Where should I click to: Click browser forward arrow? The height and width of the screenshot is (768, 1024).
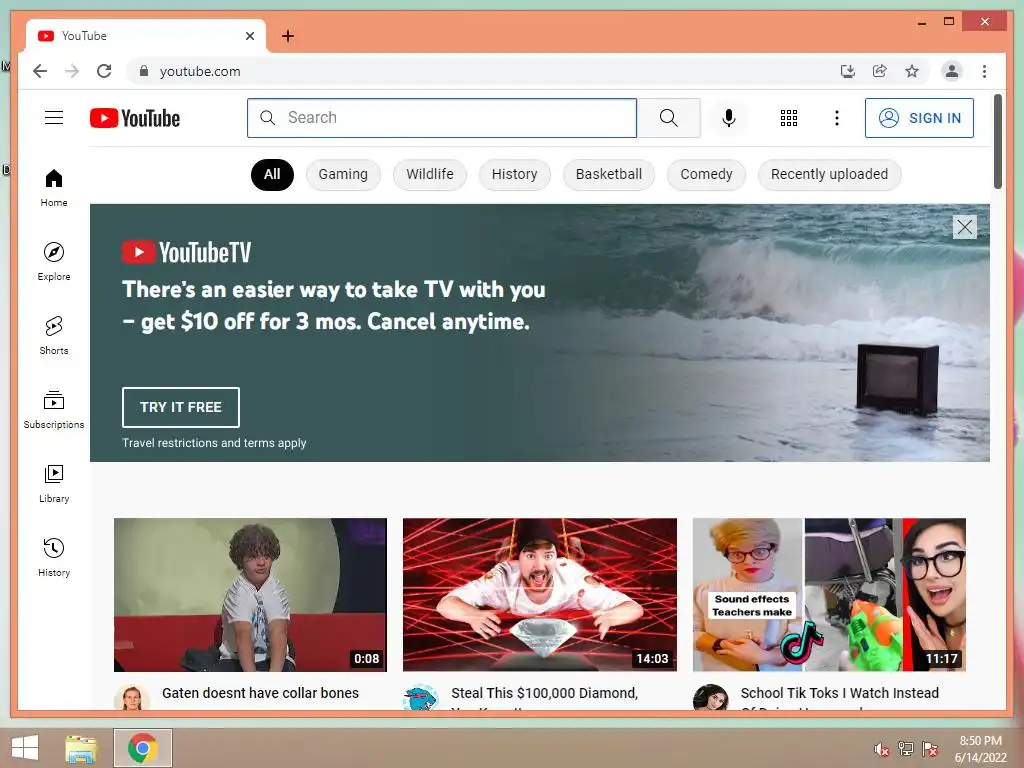click(72, 71)
